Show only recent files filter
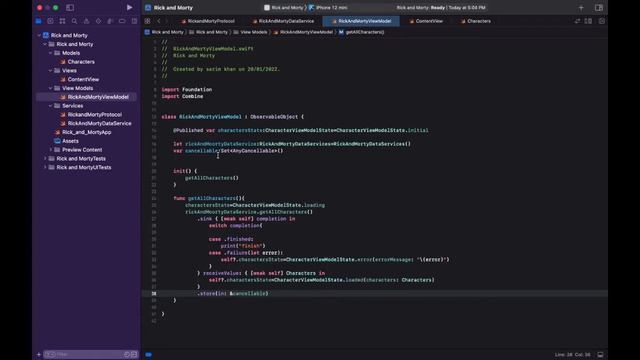Screen dimensions: 640x360 (127, 354)
